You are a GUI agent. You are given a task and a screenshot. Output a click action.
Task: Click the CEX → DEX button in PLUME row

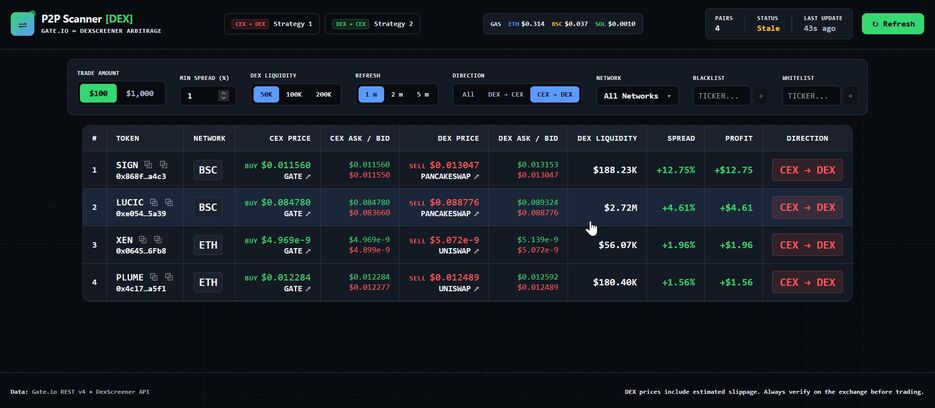(807, 282)
